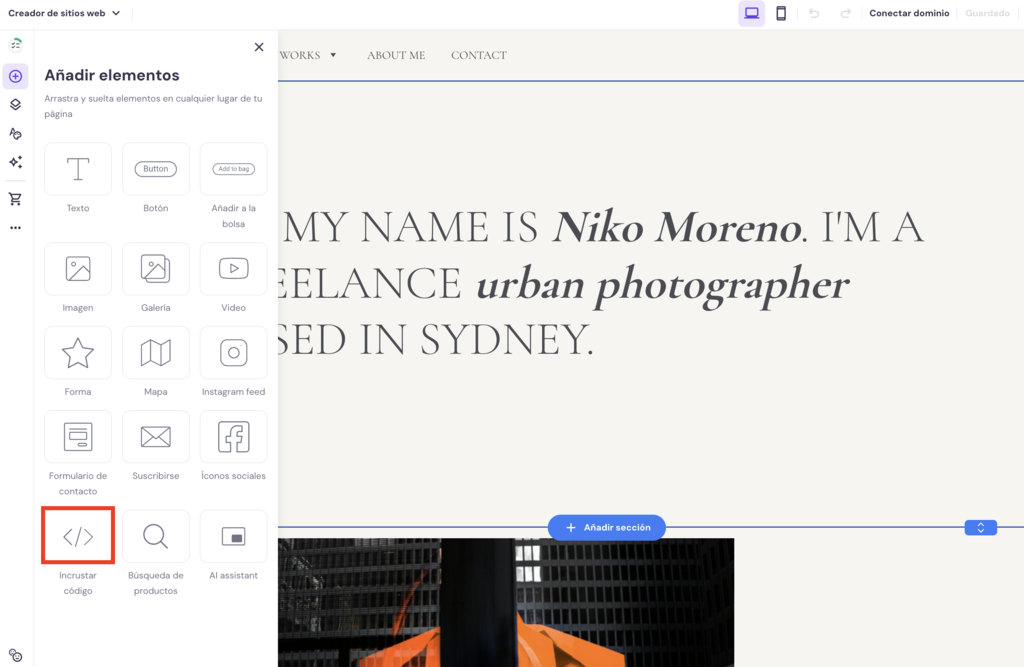Select the Galería element tile
This screenshot has height=667, width=1024.
tap(155, 269)
